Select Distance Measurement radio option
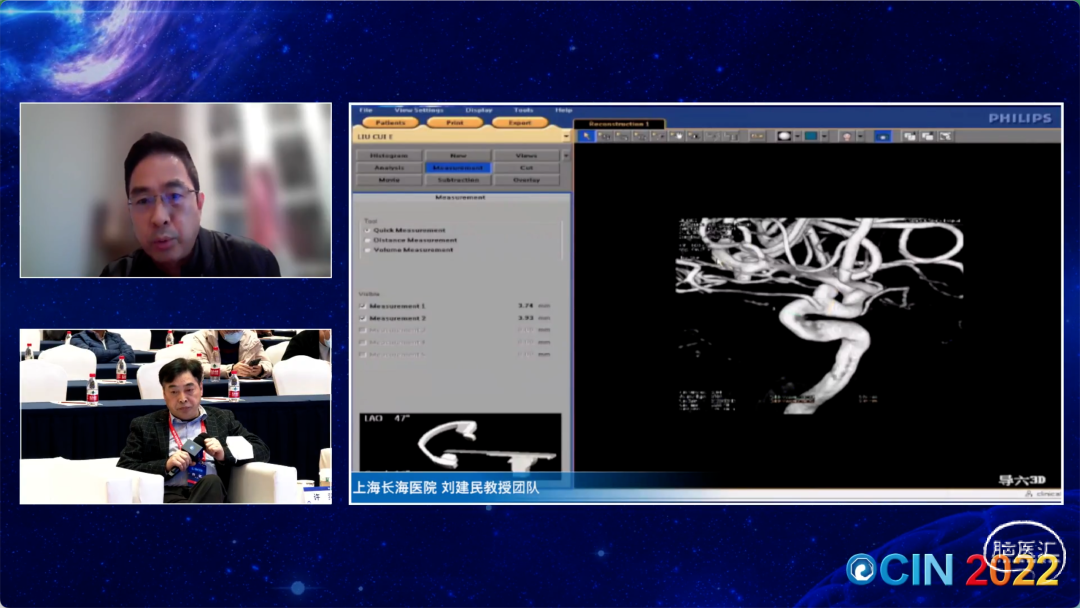1080x608 pixels. click(x=367, y=240)
